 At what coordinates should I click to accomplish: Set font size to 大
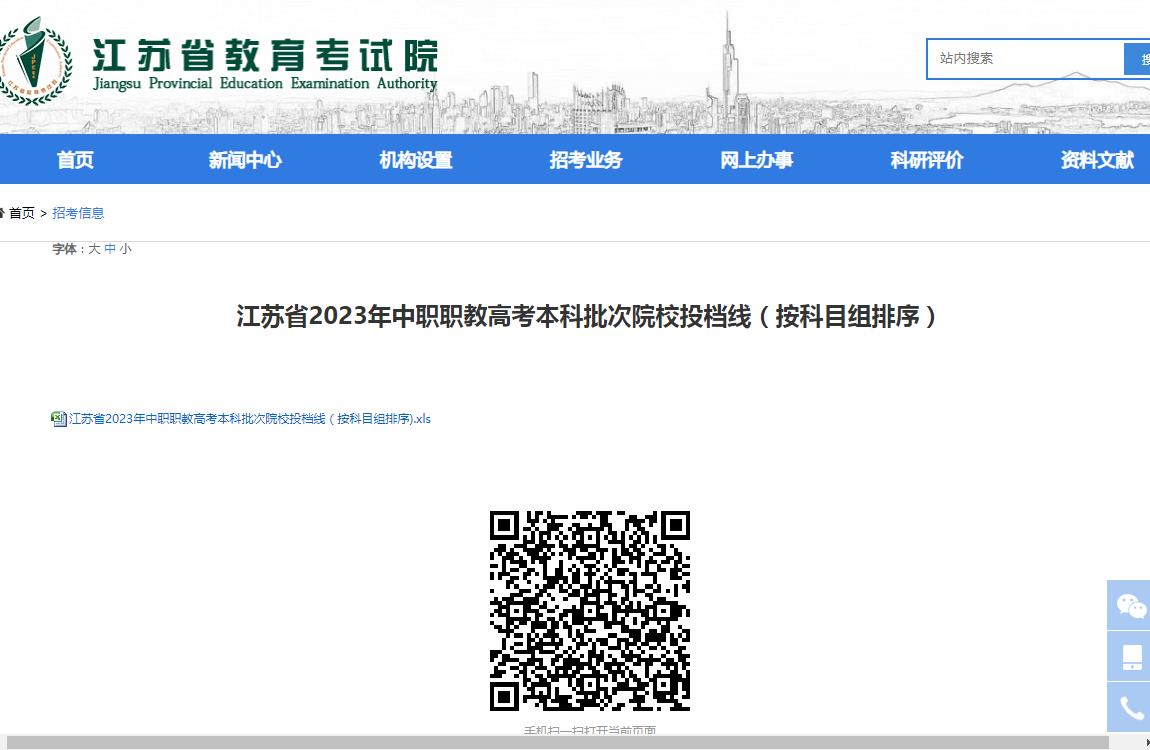[94, 249]
